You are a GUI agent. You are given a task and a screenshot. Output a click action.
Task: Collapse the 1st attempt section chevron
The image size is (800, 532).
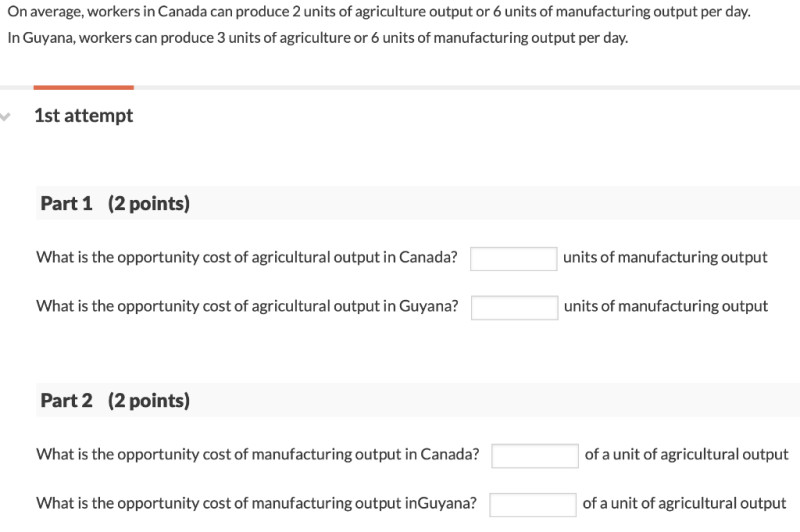pos(5,117)
